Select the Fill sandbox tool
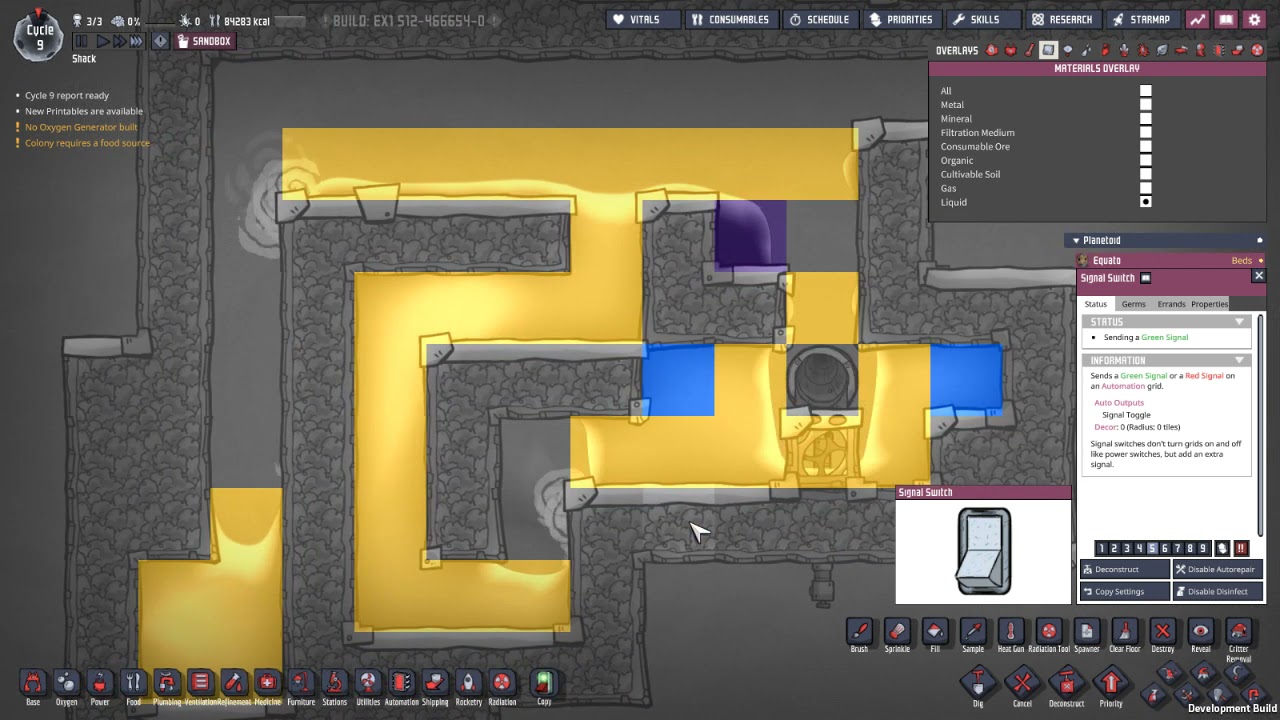Viewport: 1280px width, 720px height. pos(935,631)
